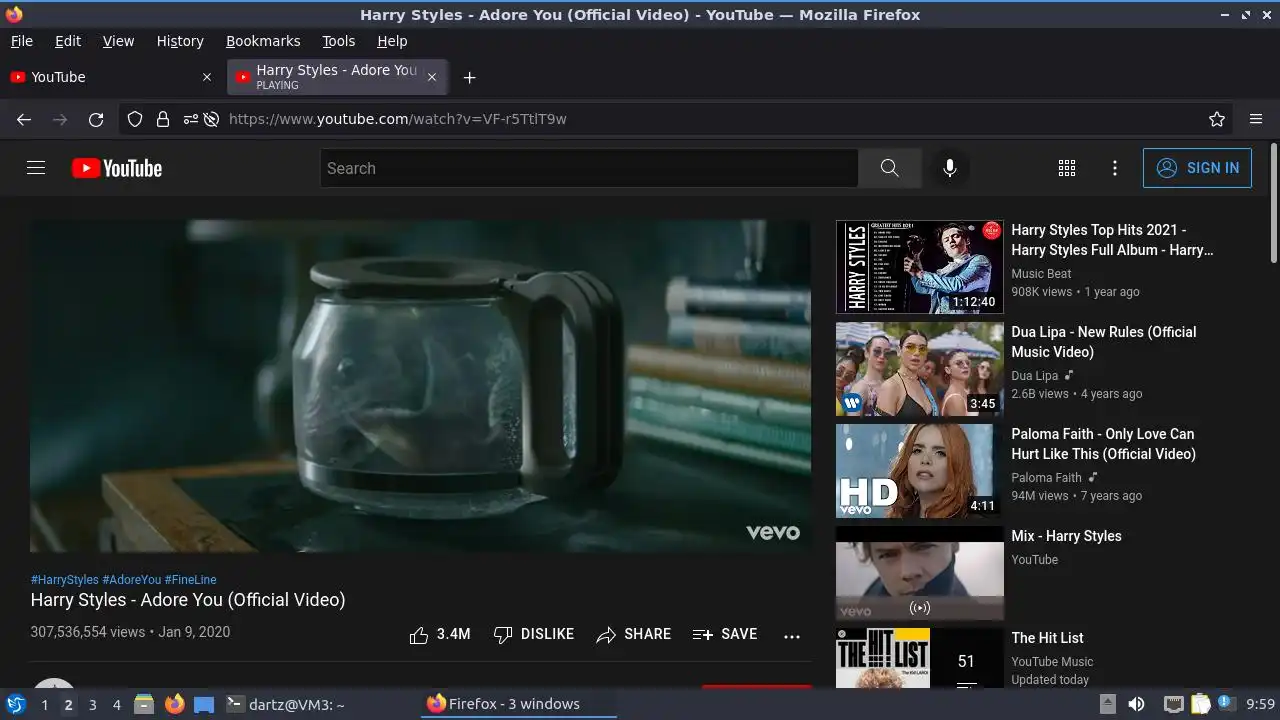Open the View menu
Image resolution: width=1280 pixels, height=720 pixels.
(x=118, y=41)
